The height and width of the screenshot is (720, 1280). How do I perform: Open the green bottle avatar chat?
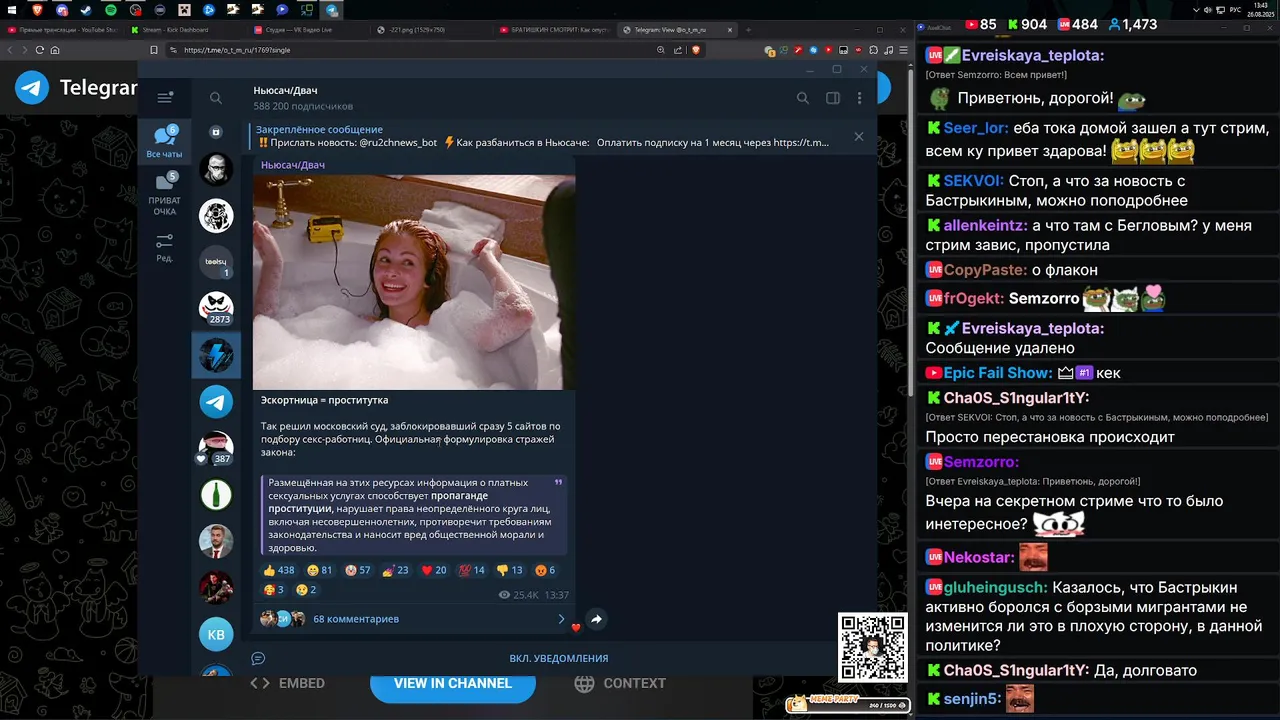click(216, 494)
